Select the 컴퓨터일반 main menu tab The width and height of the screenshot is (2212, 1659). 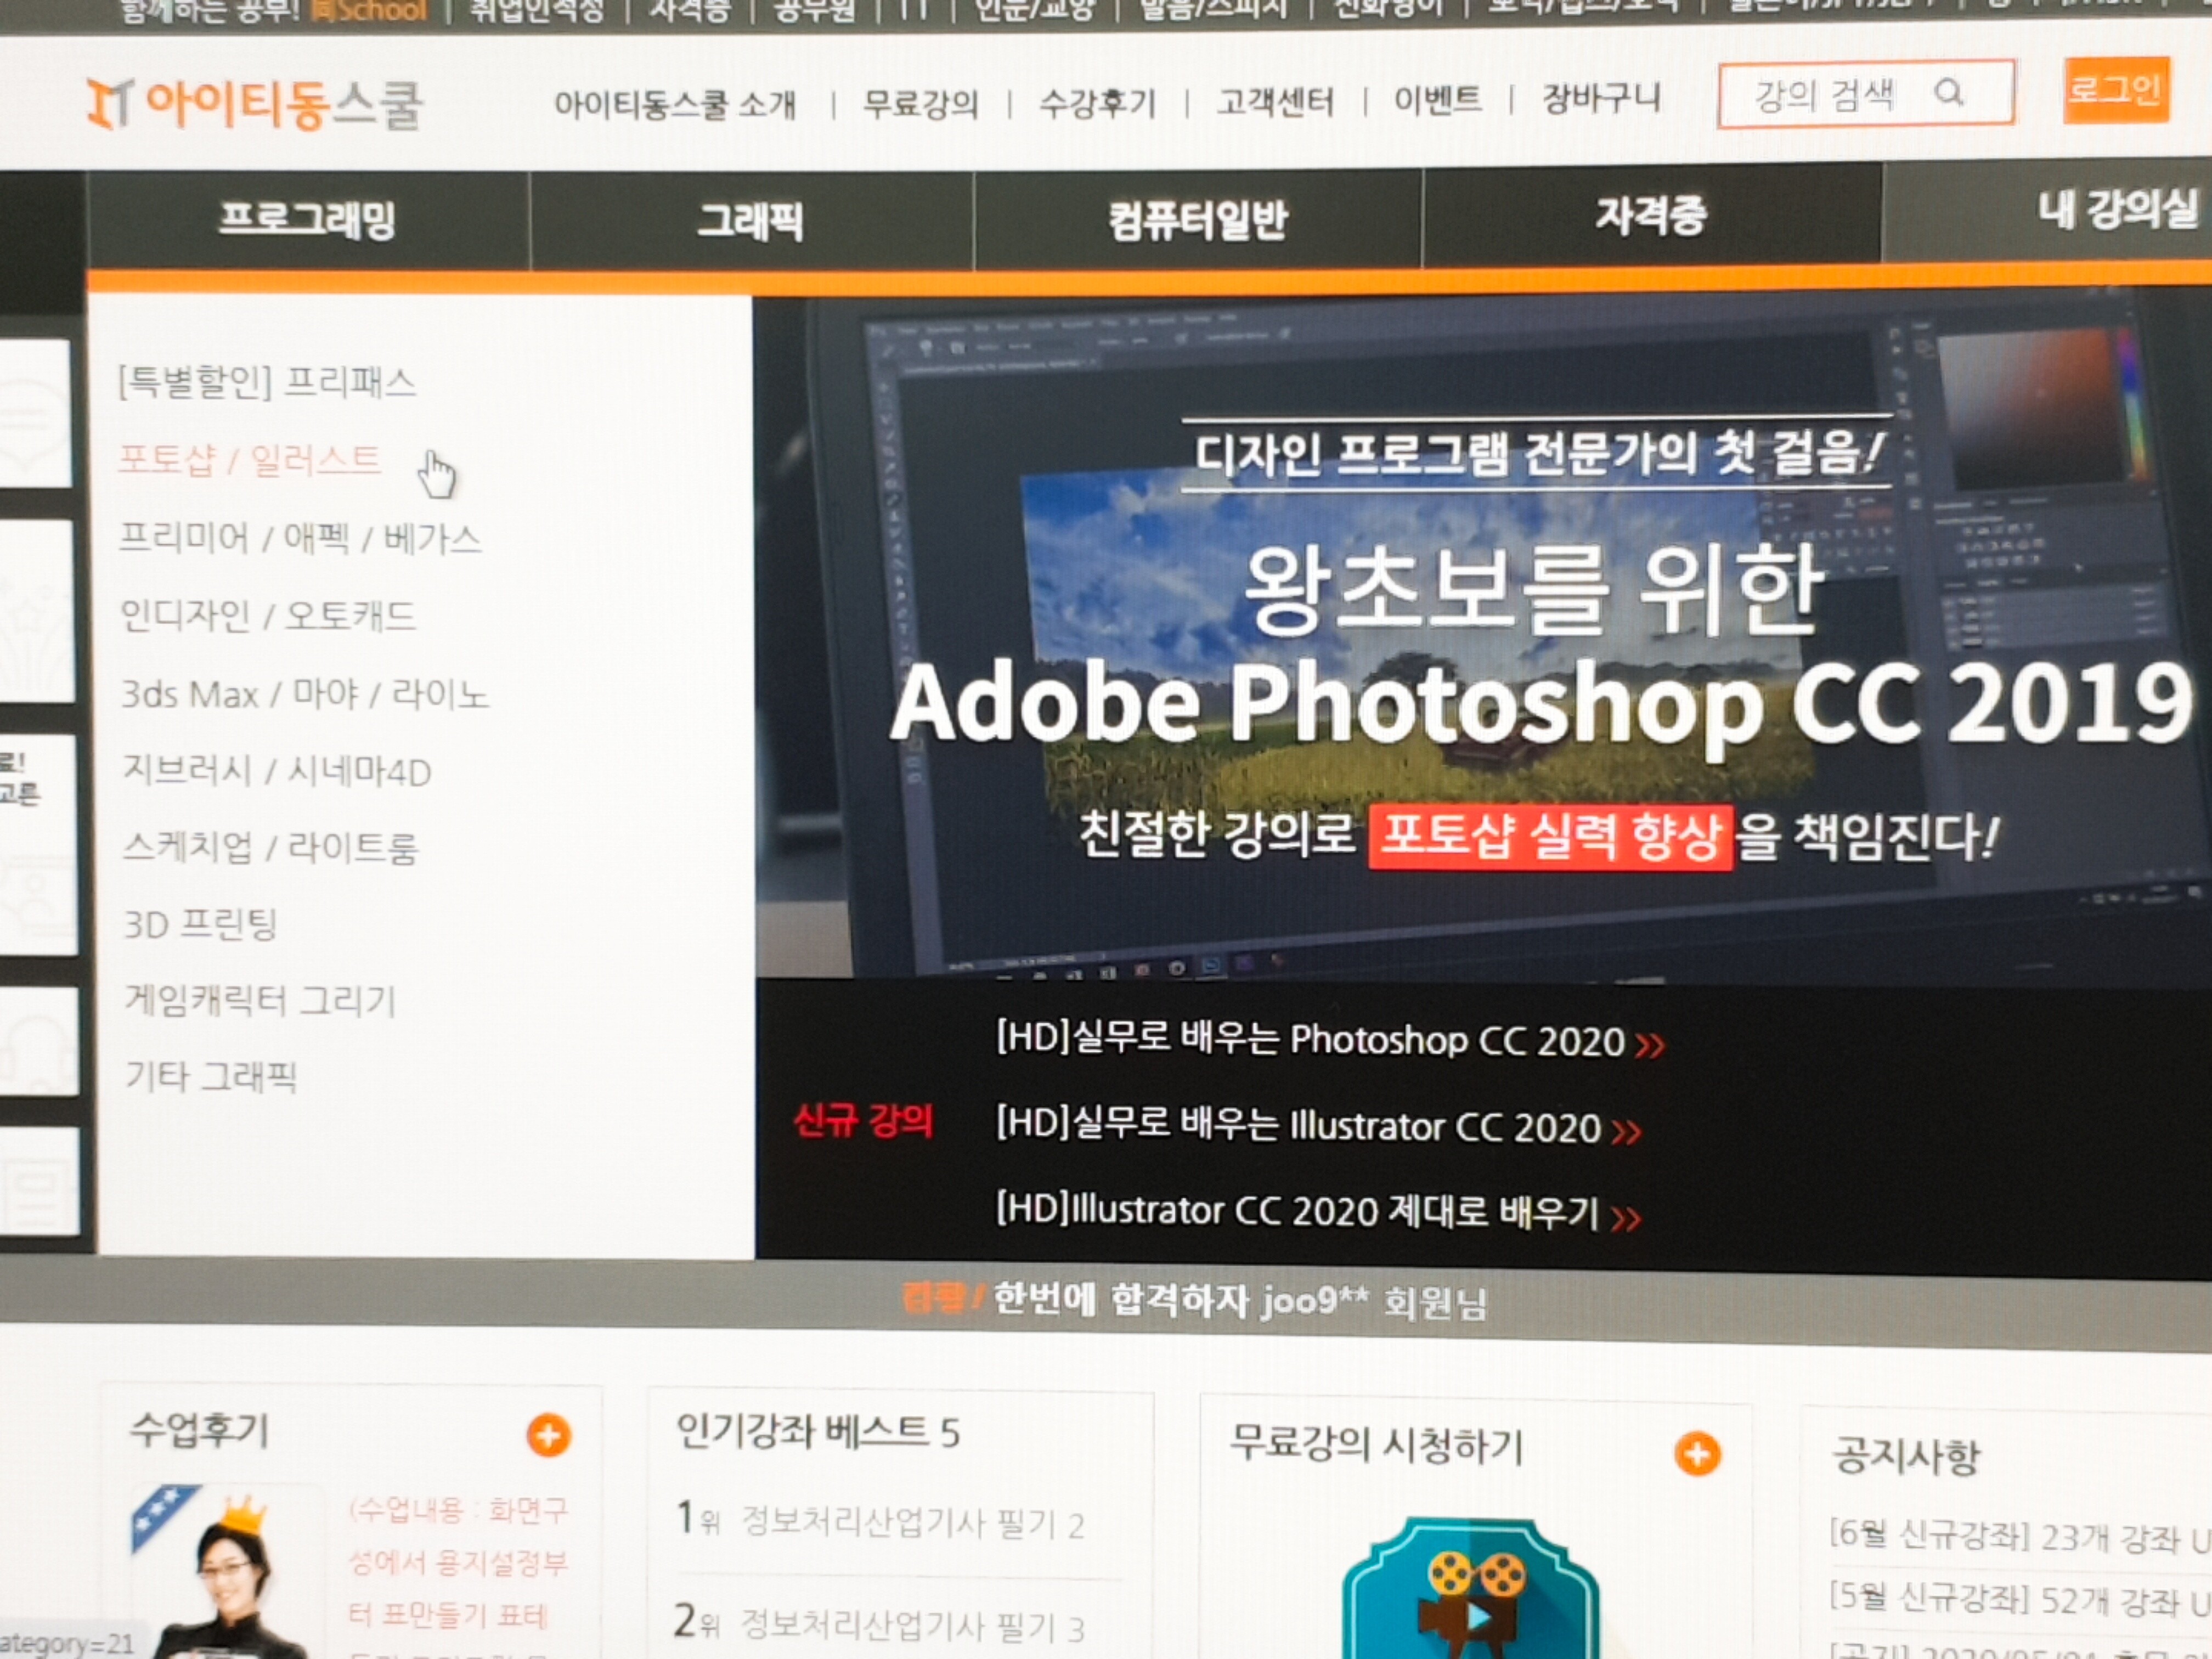point(1198,219)
